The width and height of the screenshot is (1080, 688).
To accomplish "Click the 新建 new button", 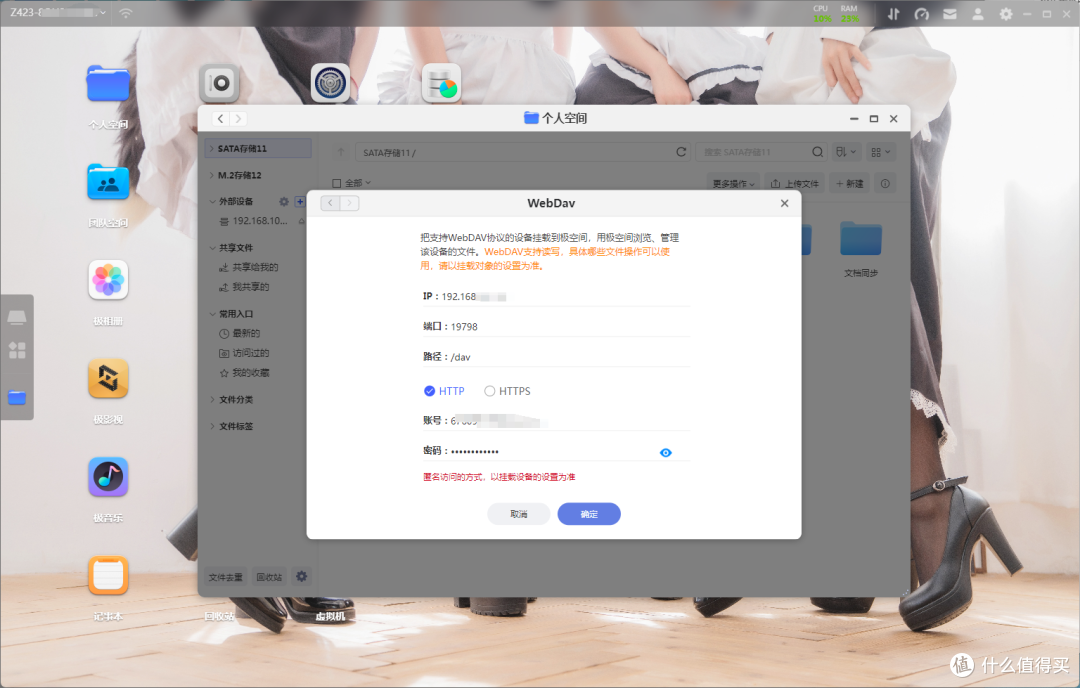I will click(850, 184).
